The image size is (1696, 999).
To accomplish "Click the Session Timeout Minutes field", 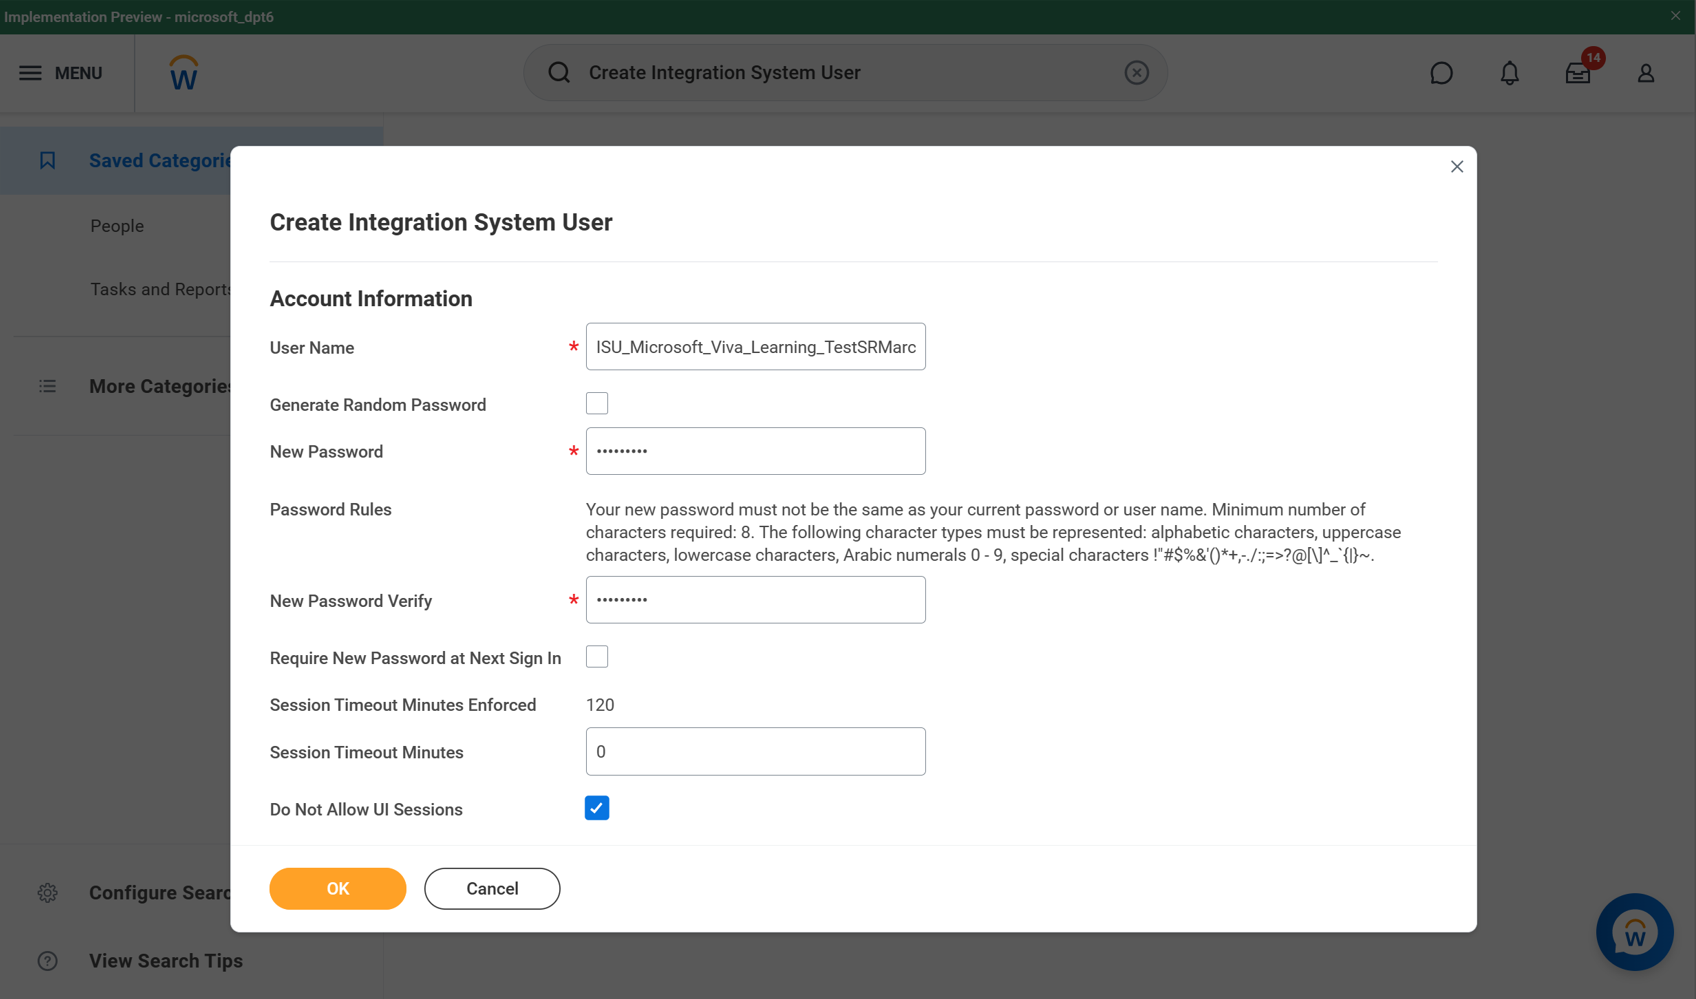I will coord(756,752).
